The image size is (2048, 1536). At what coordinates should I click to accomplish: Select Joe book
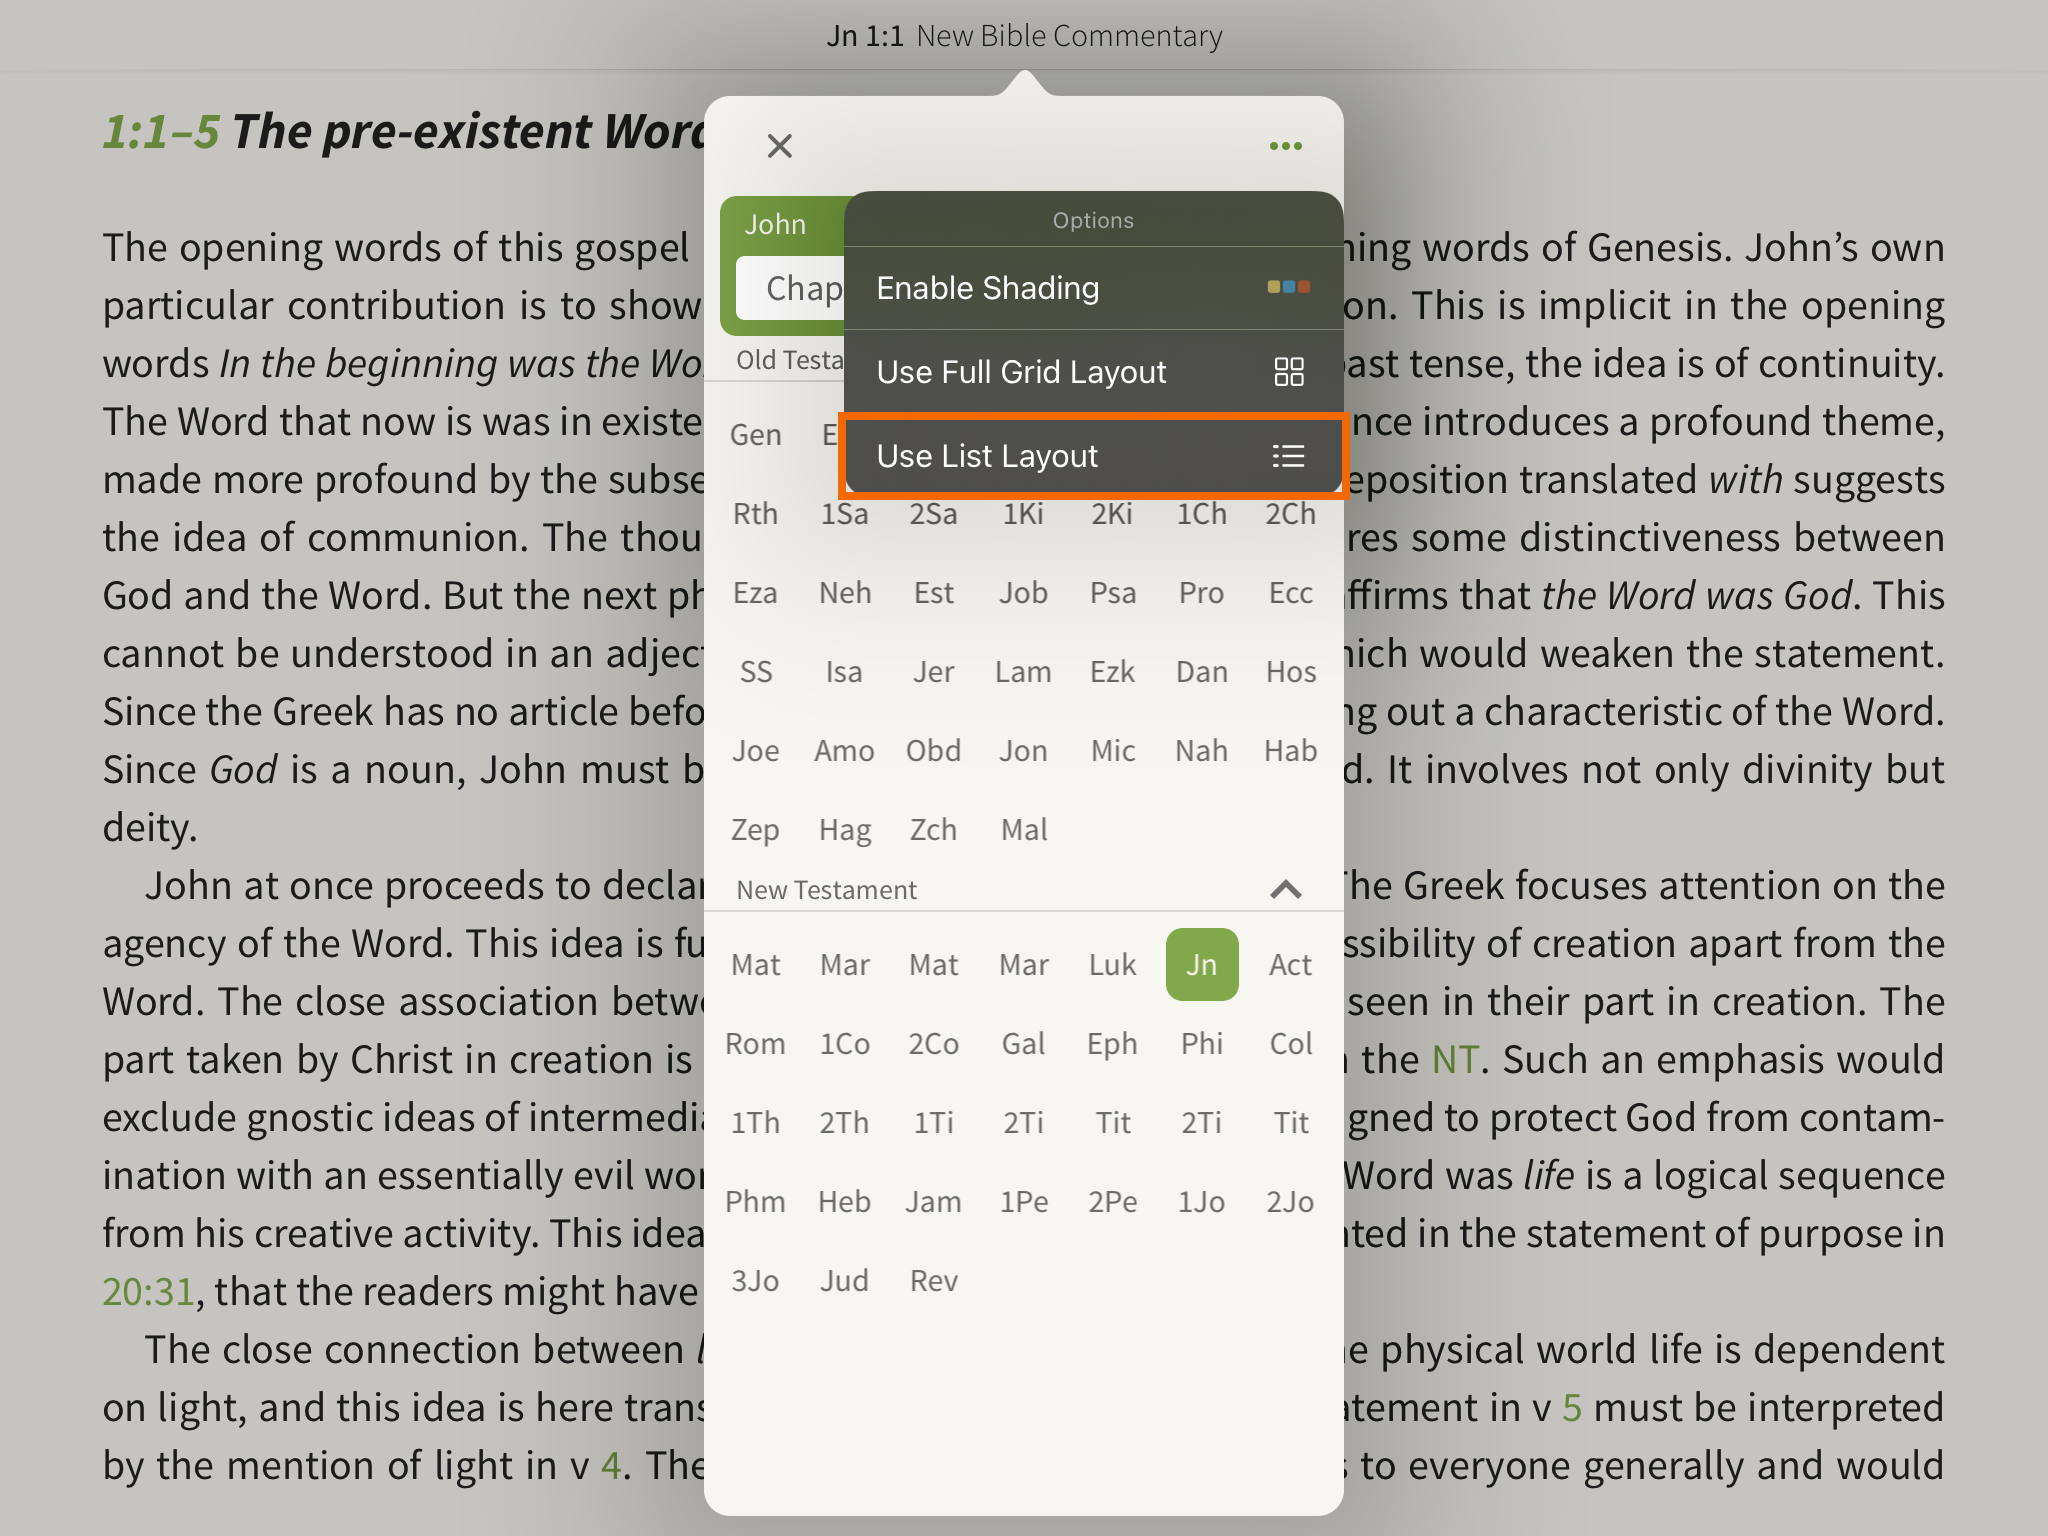755,751
